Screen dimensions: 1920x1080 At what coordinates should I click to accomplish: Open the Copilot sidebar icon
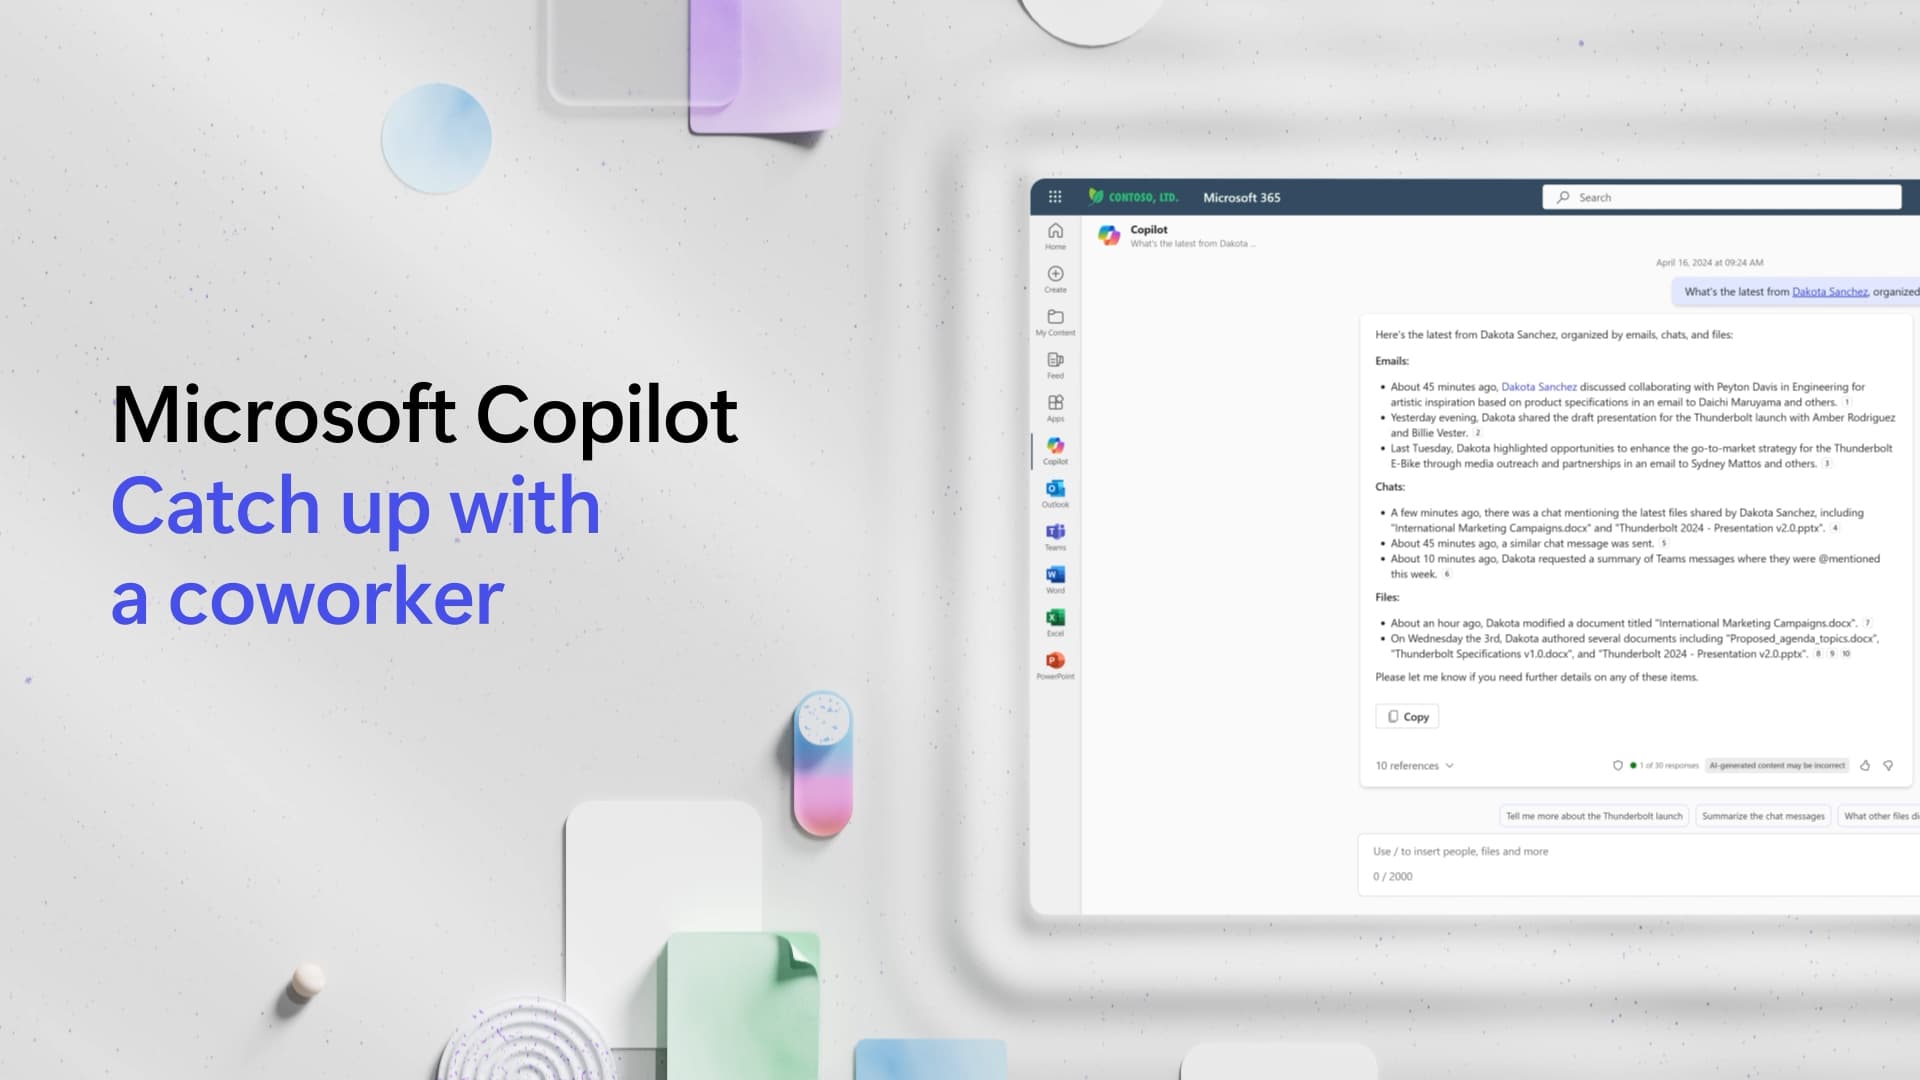click(1054, 446)
